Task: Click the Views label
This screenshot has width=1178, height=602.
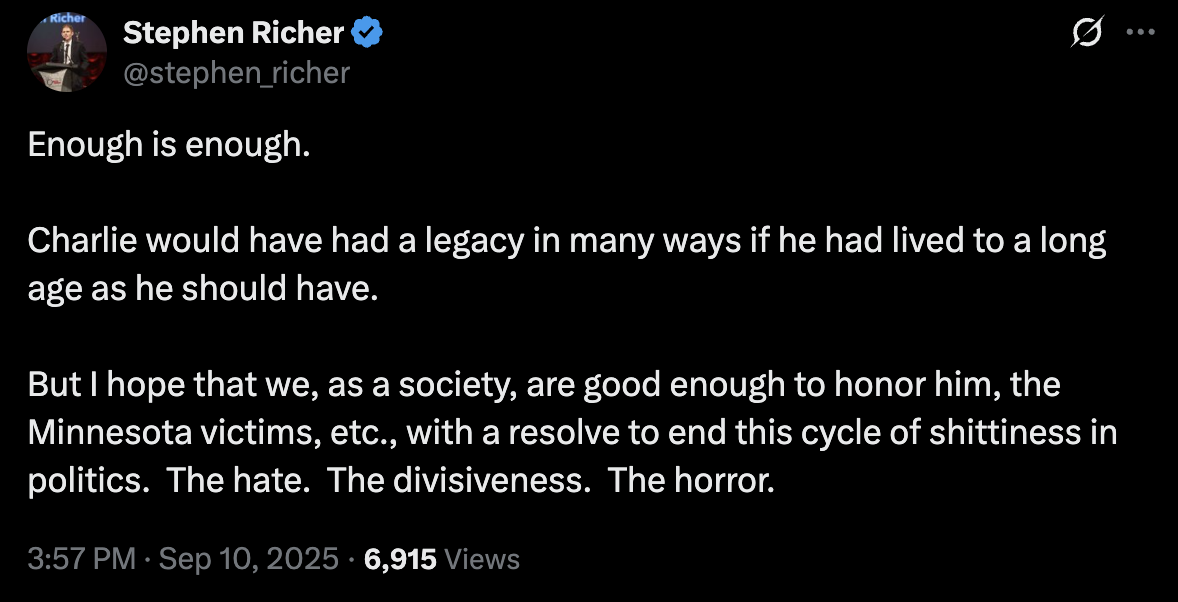Action: tap(482, 559)
